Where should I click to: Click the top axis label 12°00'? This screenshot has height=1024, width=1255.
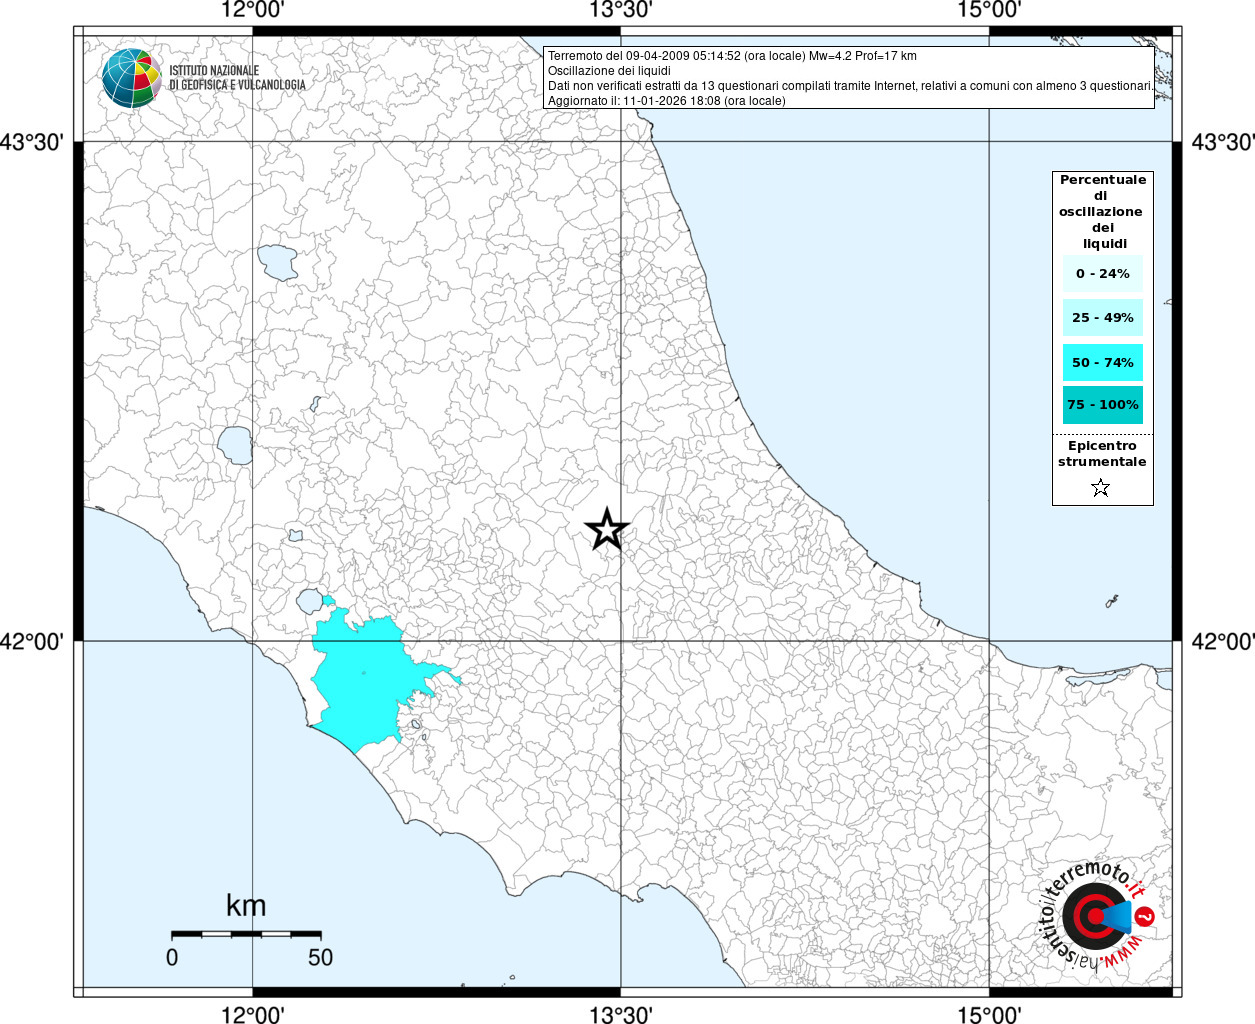(252, 10)
